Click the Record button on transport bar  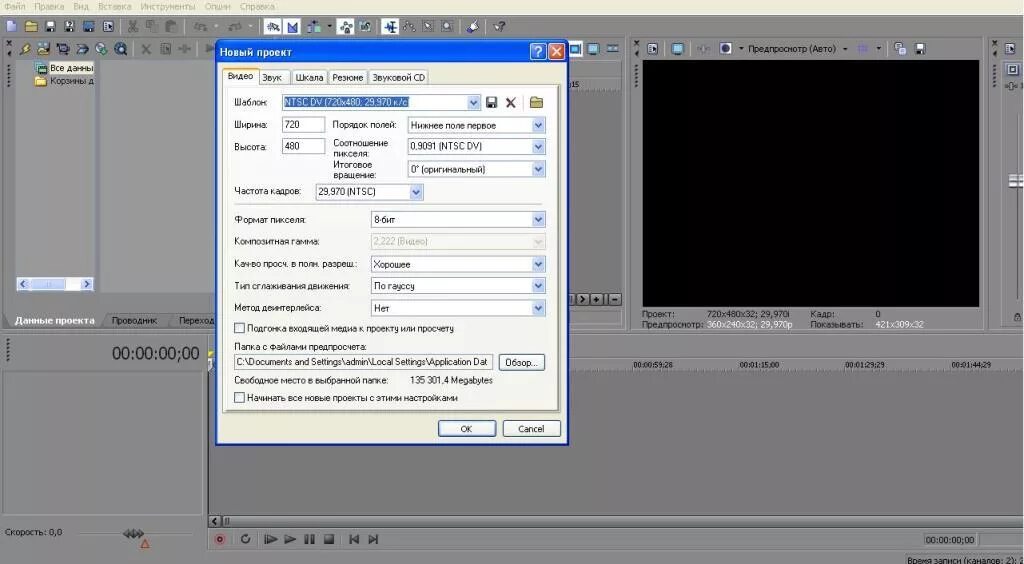pyautogui.click(x=220, y=539)
